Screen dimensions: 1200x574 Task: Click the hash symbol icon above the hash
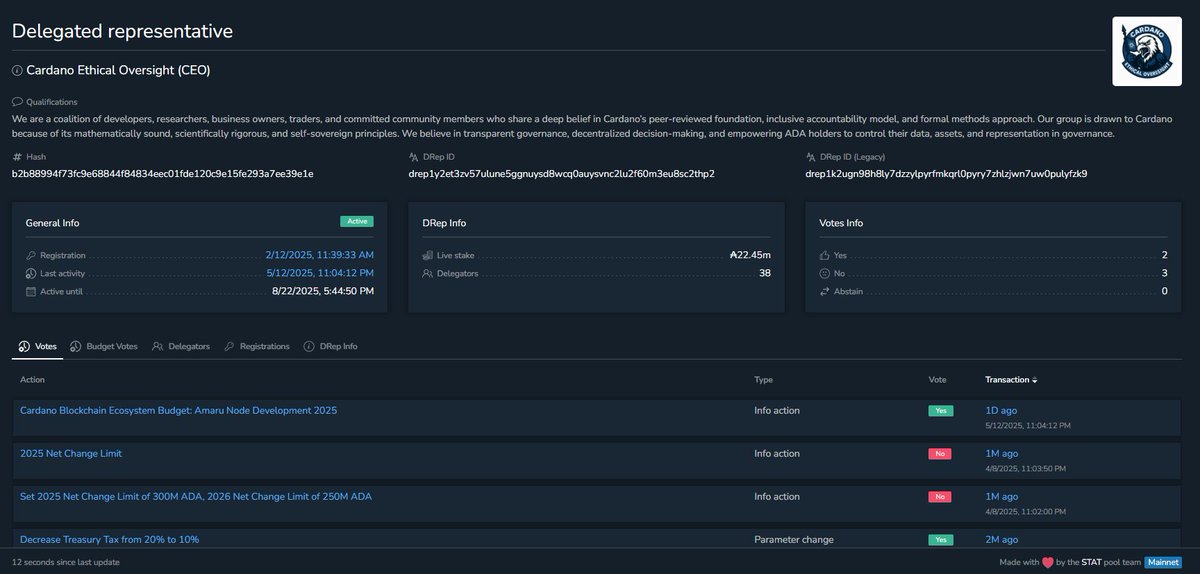(17, 157)
